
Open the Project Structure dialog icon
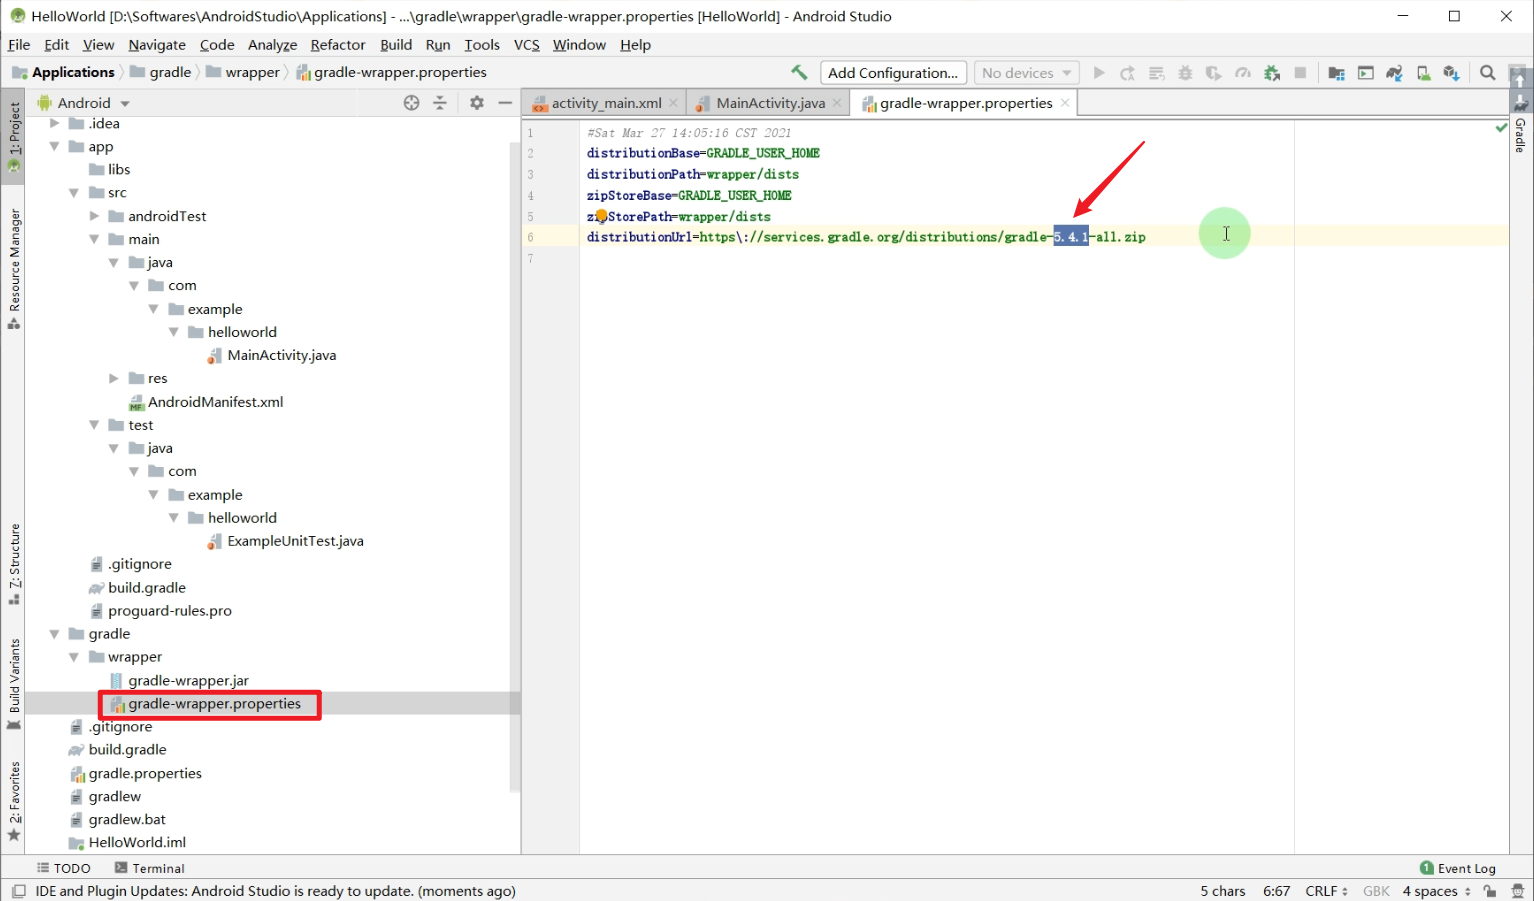tap(1336, 72)
